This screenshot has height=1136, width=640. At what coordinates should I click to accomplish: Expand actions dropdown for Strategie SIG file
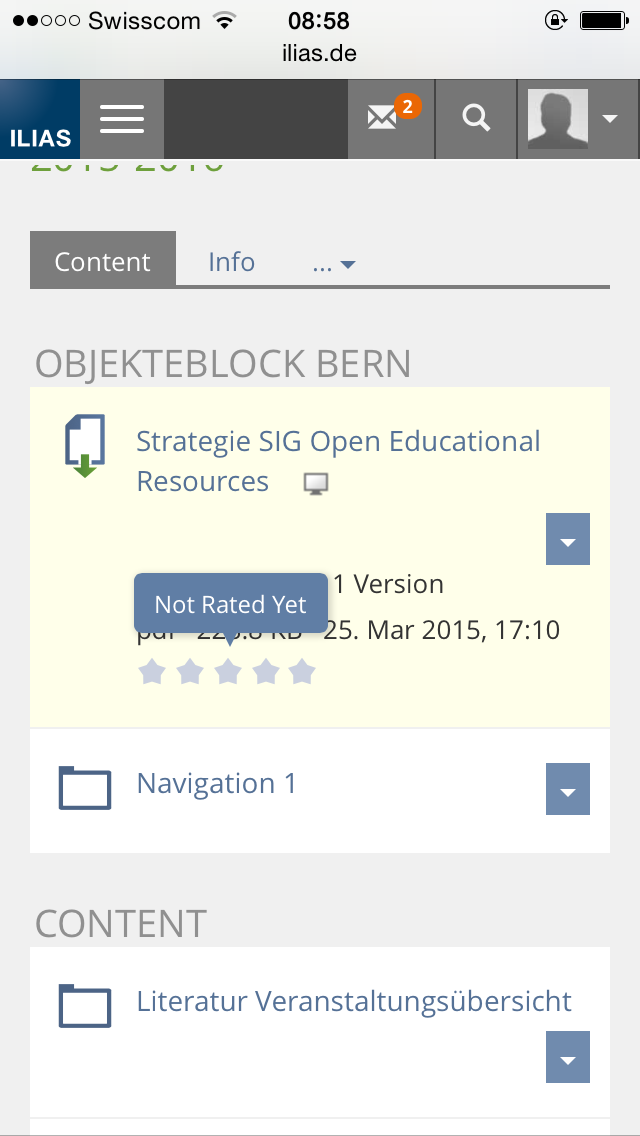click(x=568, y=540)
